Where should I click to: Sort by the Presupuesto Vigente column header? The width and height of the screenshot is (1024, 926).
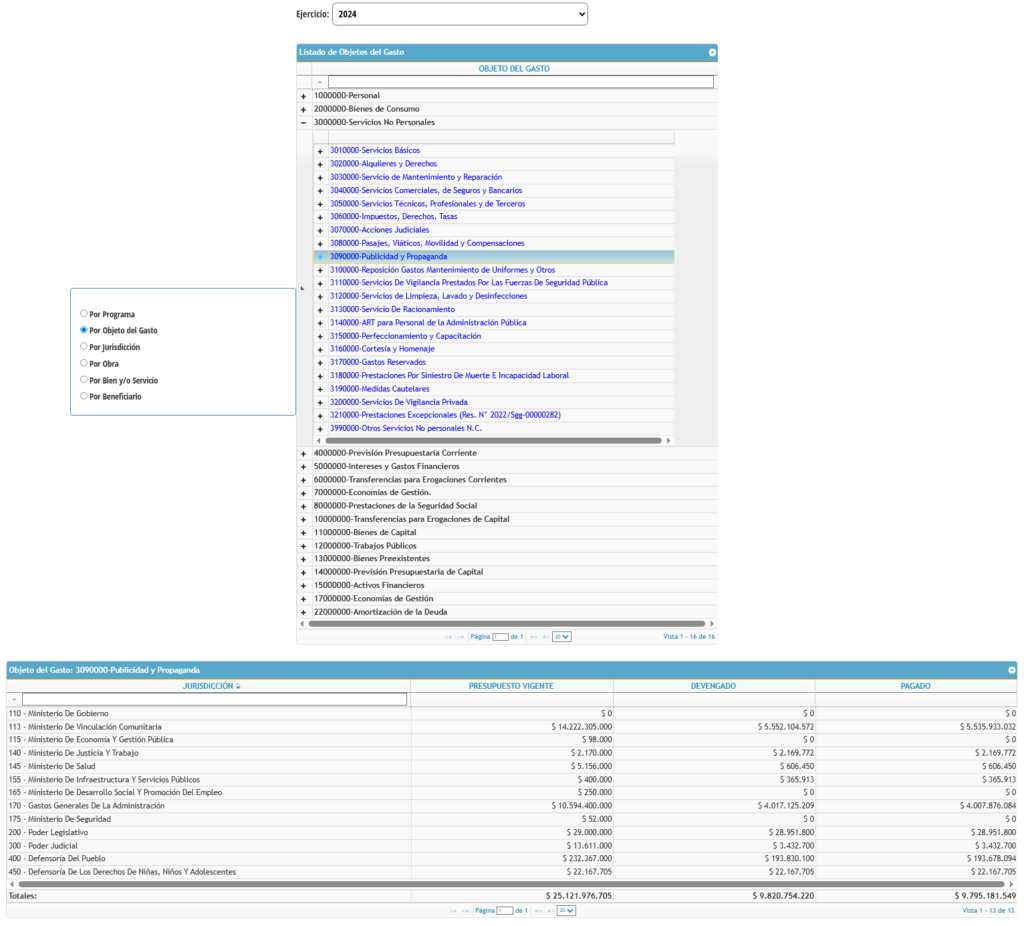pyautogui.click(x=511, y=686)
